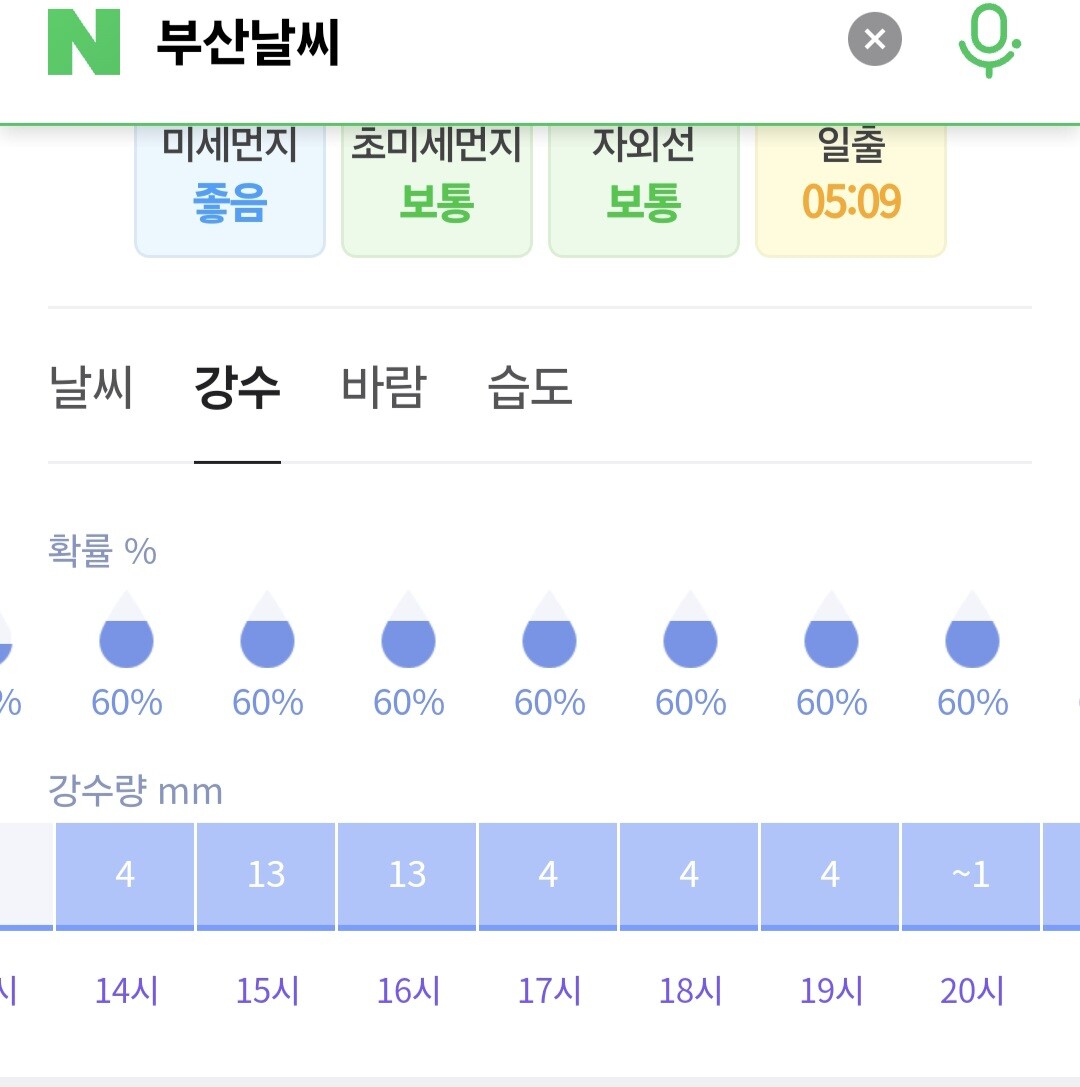Tap the 자외선 보통 card
This screenshot has width=1080, height=1087.
pyautogui.click(x=643, y=187)
